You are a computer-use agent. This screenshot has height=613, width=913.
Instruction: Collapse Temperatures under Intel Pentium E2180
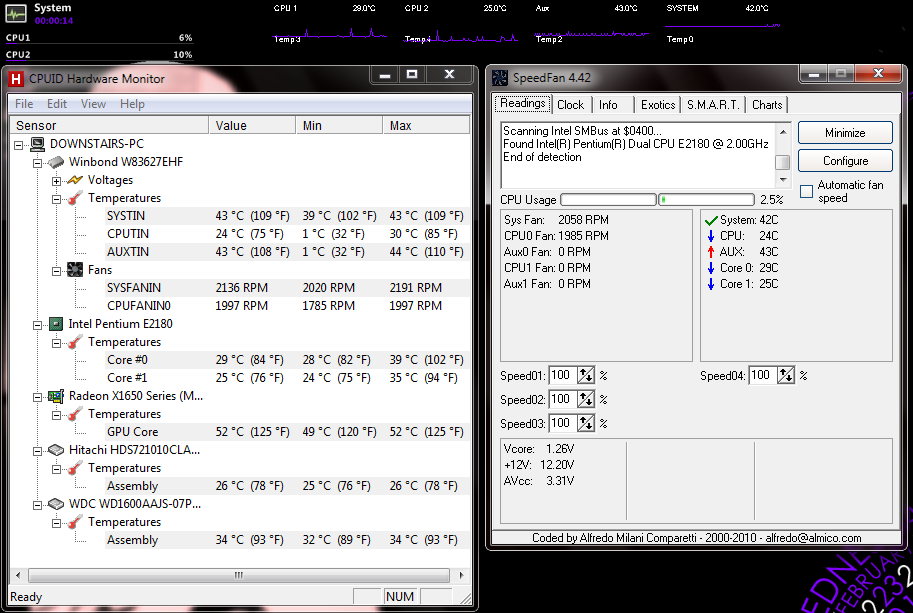pyautogui.click(x=56, y=343)
